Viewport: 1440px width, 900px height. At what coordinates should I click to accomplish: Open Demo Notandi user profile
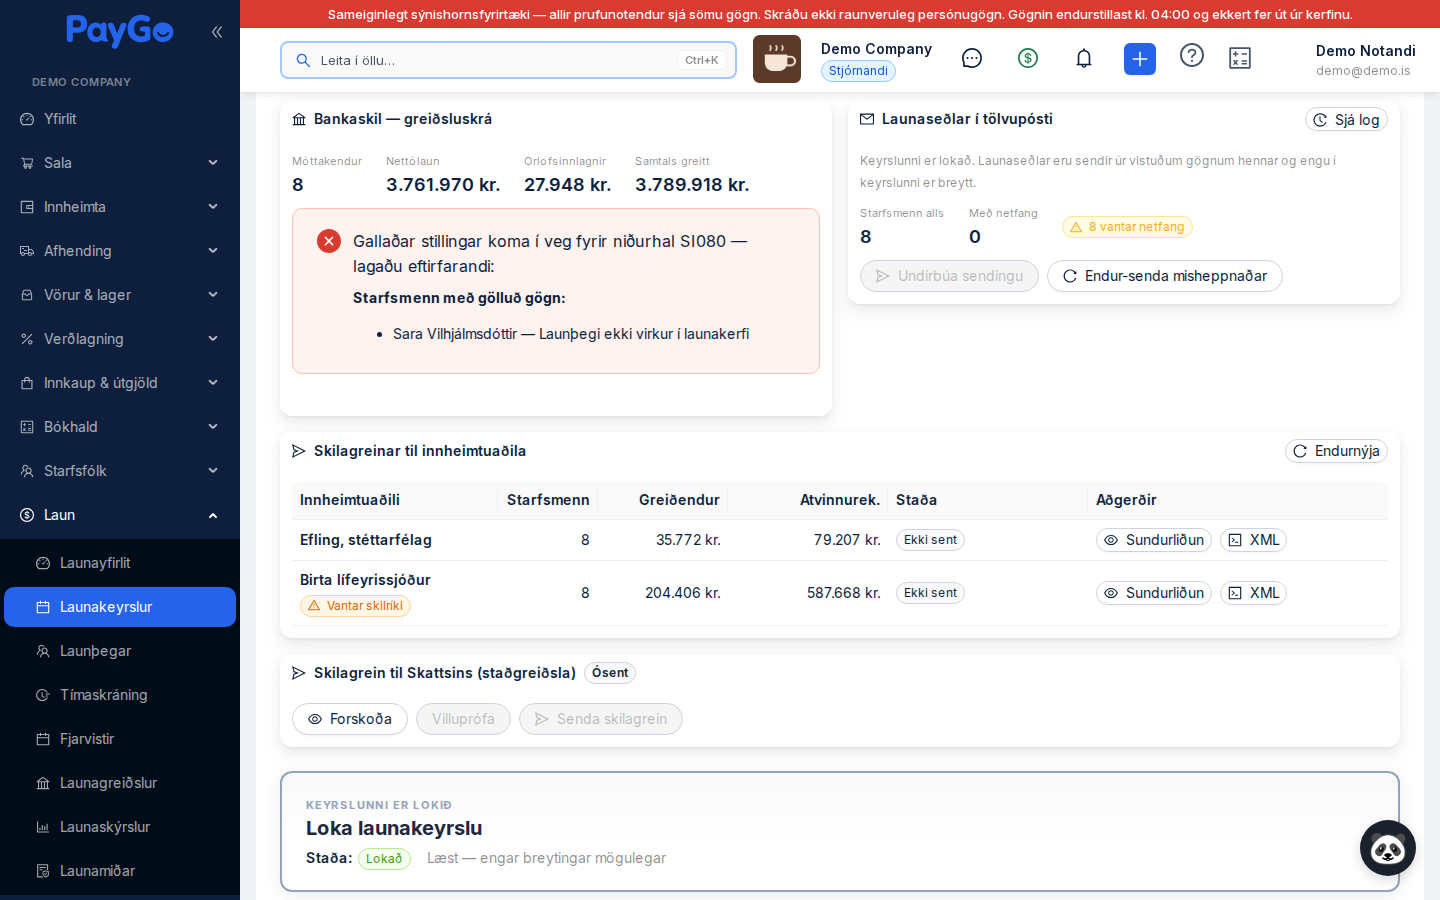click(x=1365, y=60)
